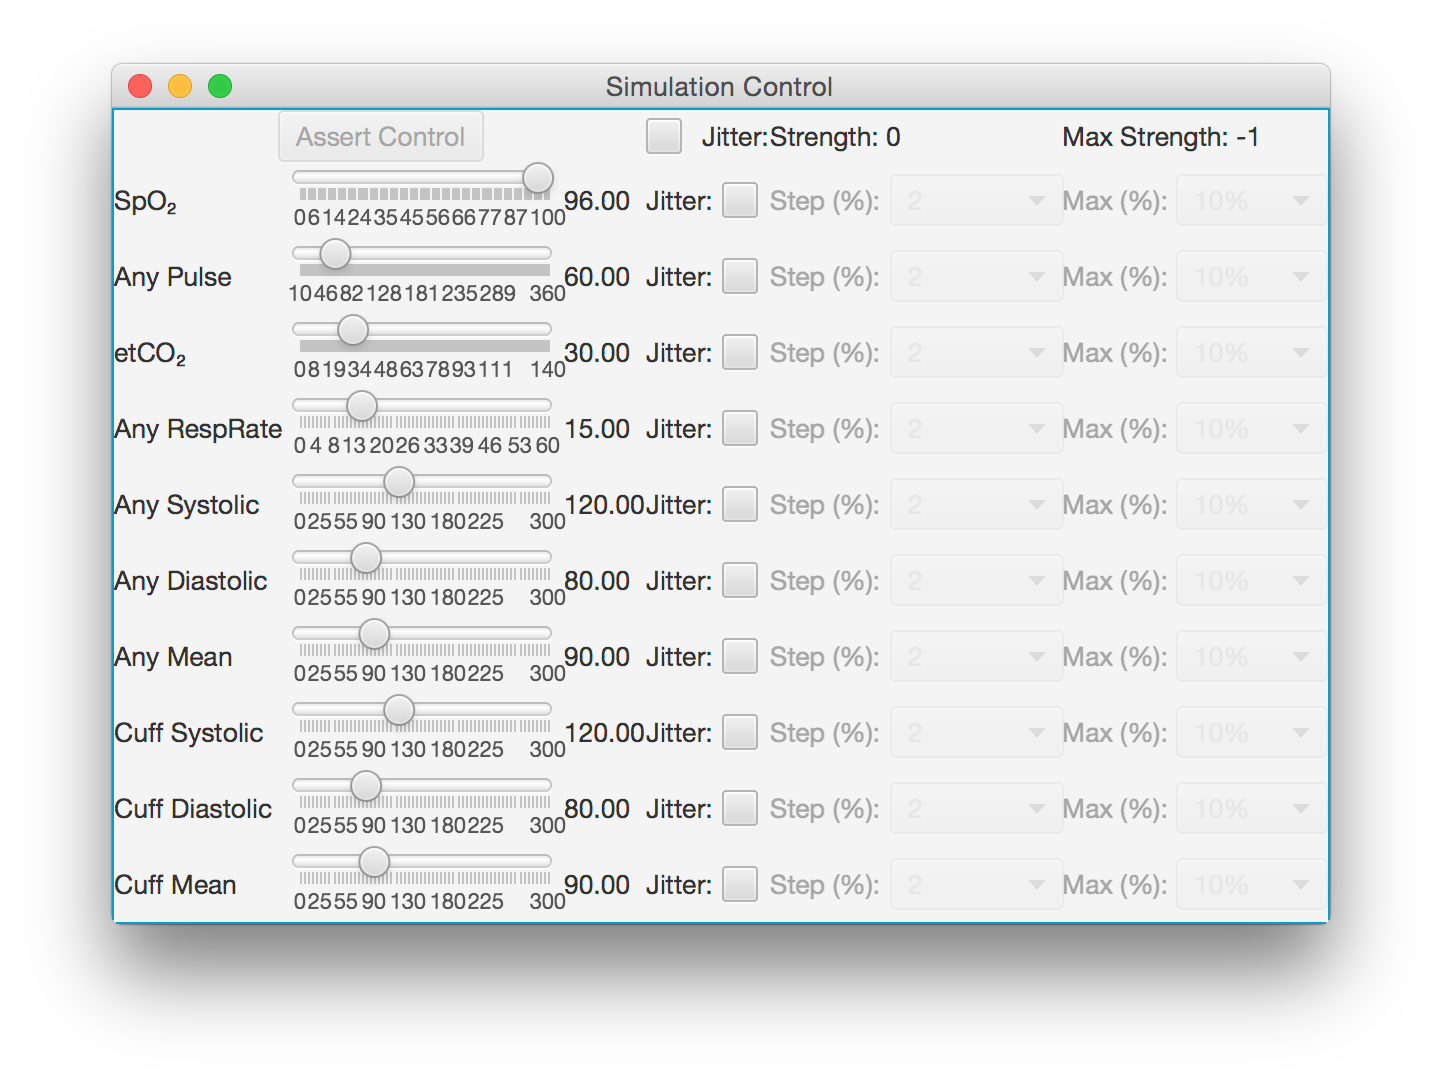Click the Assert Control button
Viewport: 1442px width, 1084px height.
click(x=381, y=136)
